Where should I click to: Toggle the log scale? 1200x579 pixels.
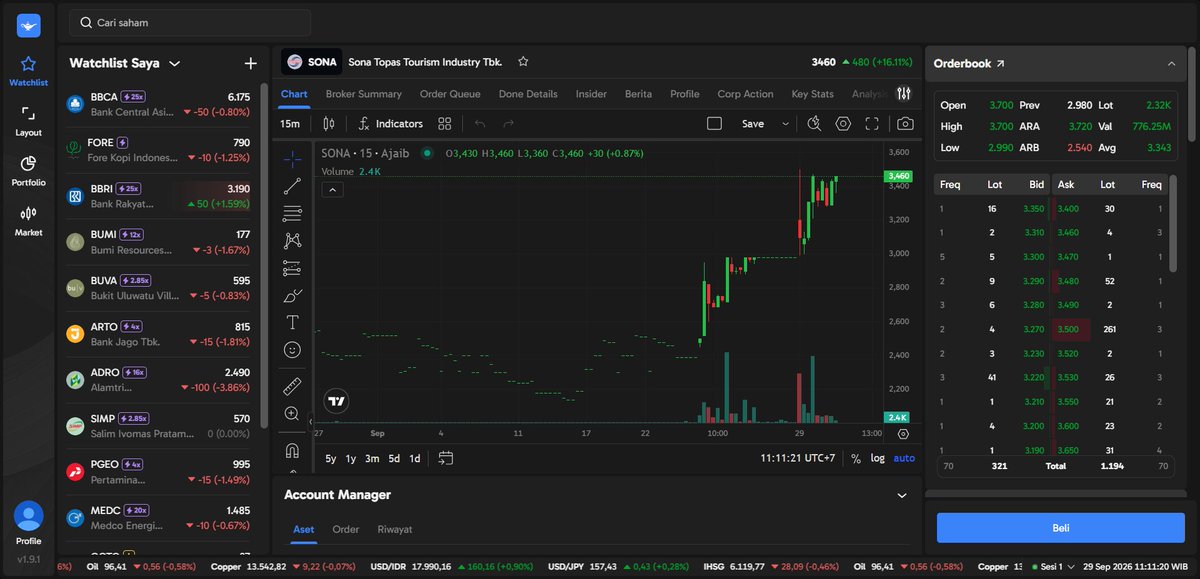pos(877,458)
